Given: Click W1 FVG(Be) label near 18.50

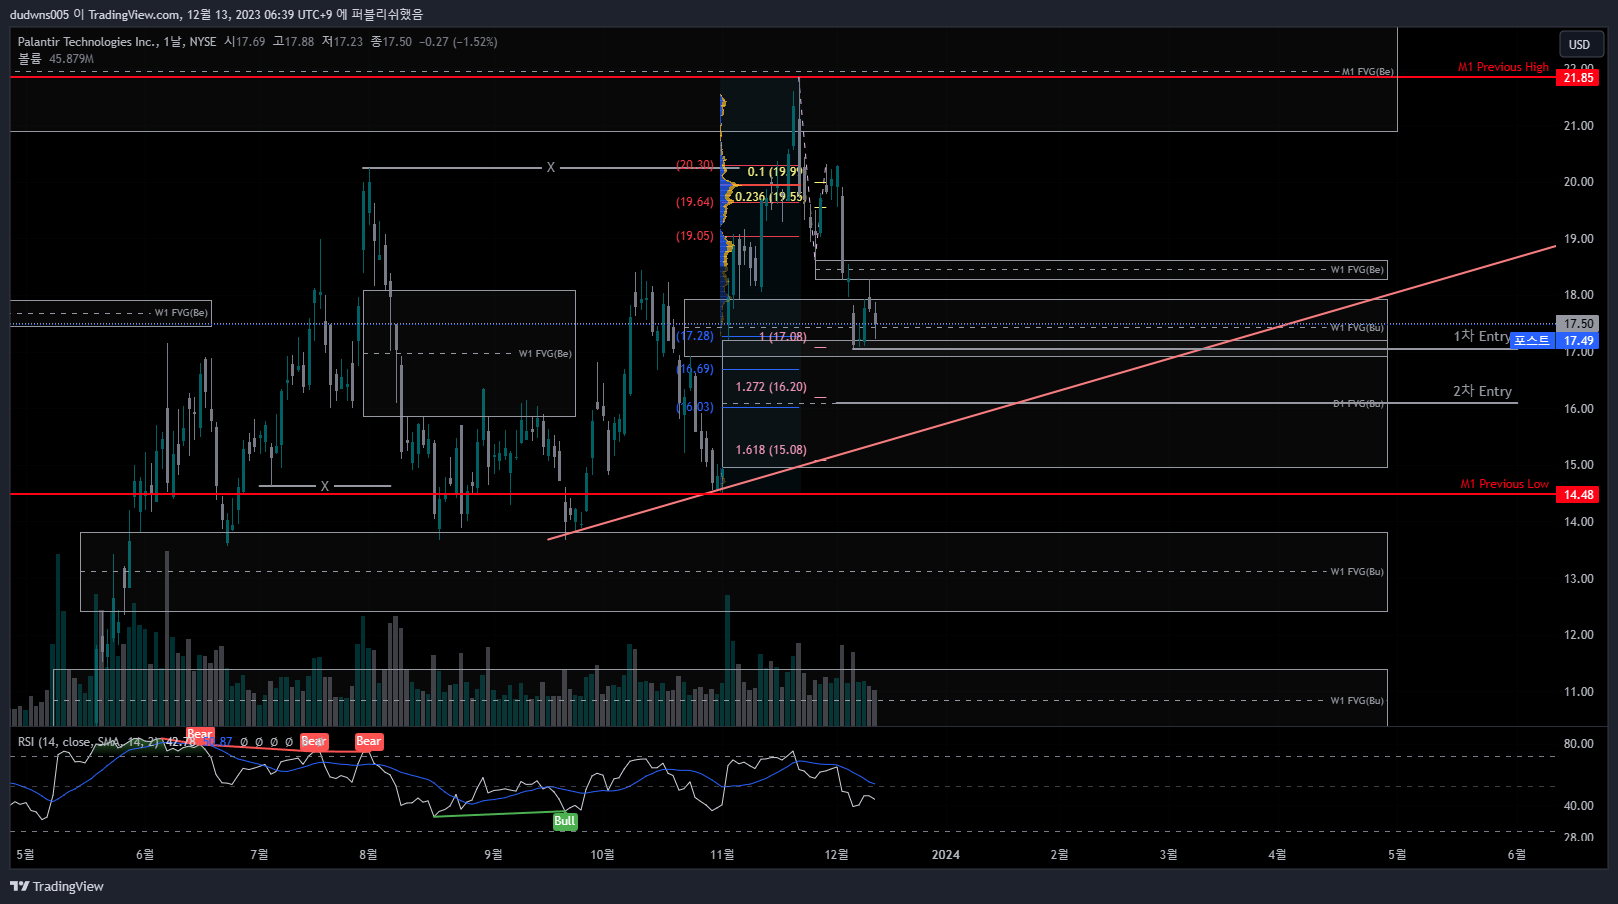Looking at the screenshot, I should point(1357,270).
